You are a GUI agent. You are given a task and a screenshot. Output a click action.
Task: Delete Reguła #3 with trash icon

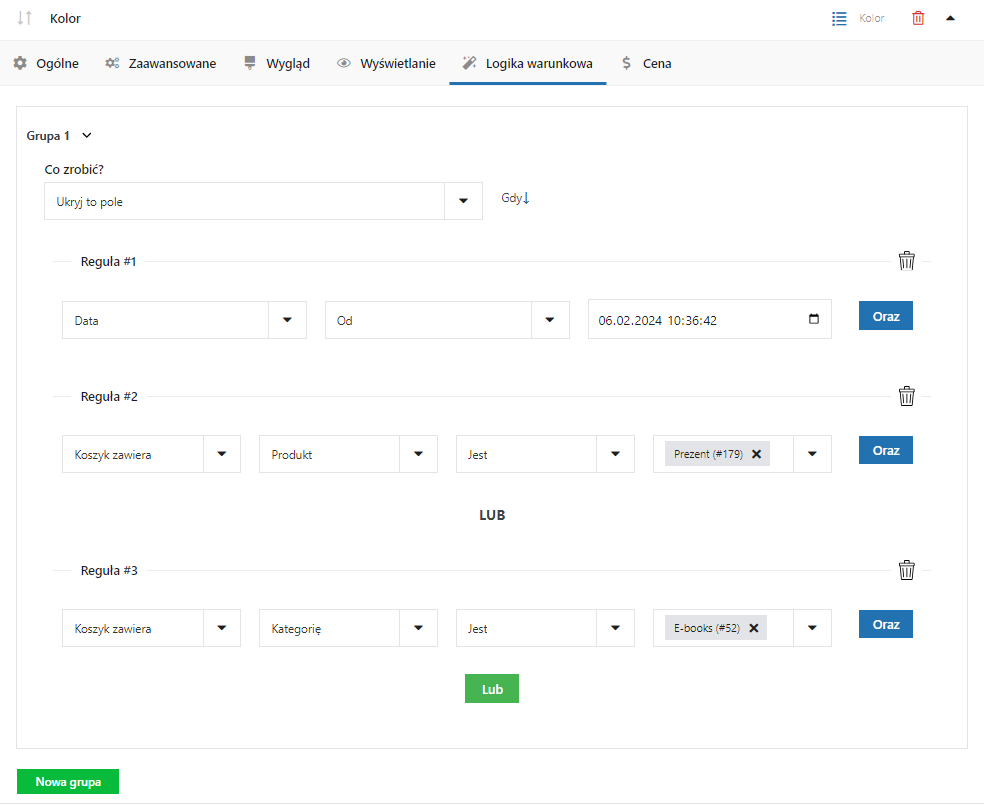pyautogui.click(x=906, y=570)
